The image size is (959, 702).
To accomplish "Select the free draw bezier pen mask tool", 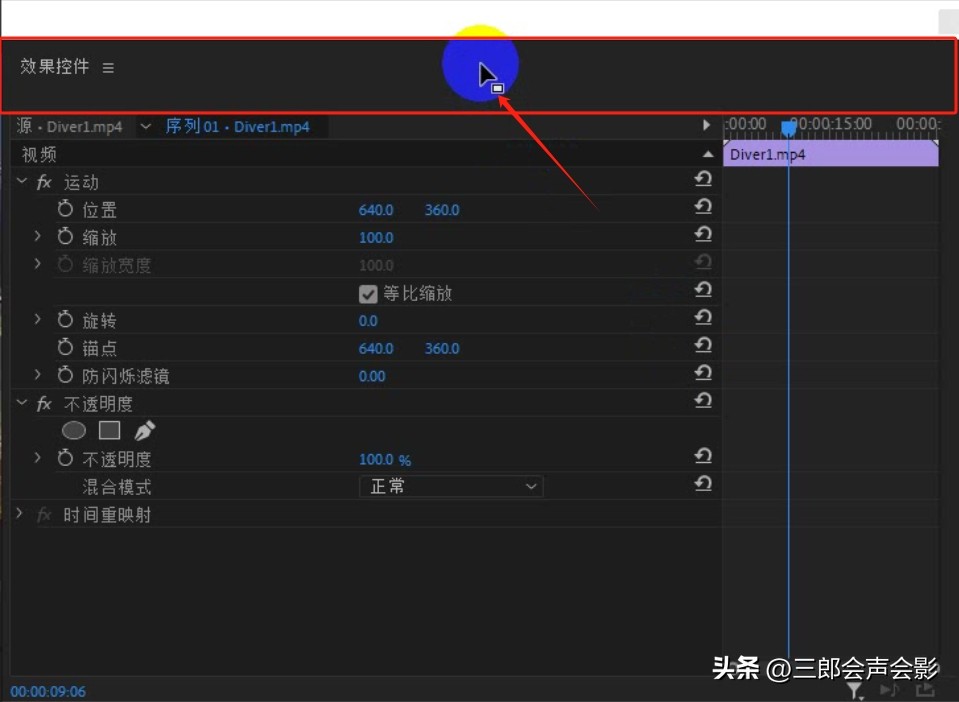I will pos(143,430).
